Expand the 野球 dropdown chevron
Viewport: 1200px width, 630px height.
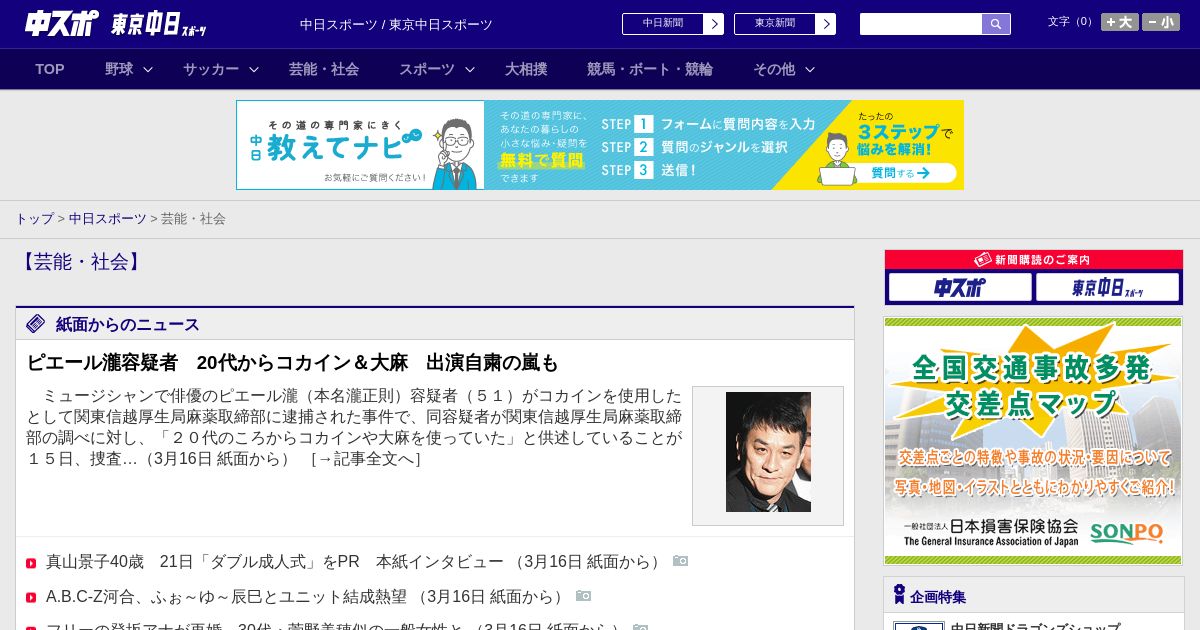pos(148,69)
